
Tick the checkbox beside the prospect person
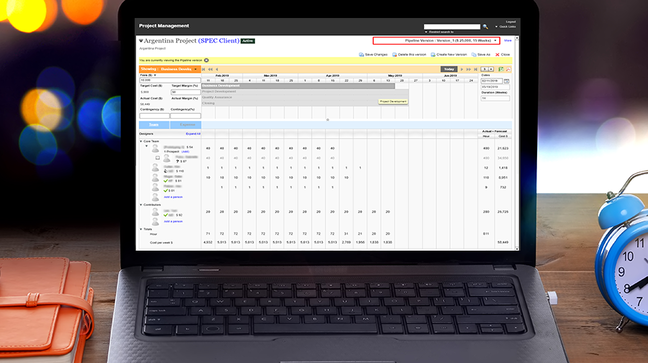(157, 158)
